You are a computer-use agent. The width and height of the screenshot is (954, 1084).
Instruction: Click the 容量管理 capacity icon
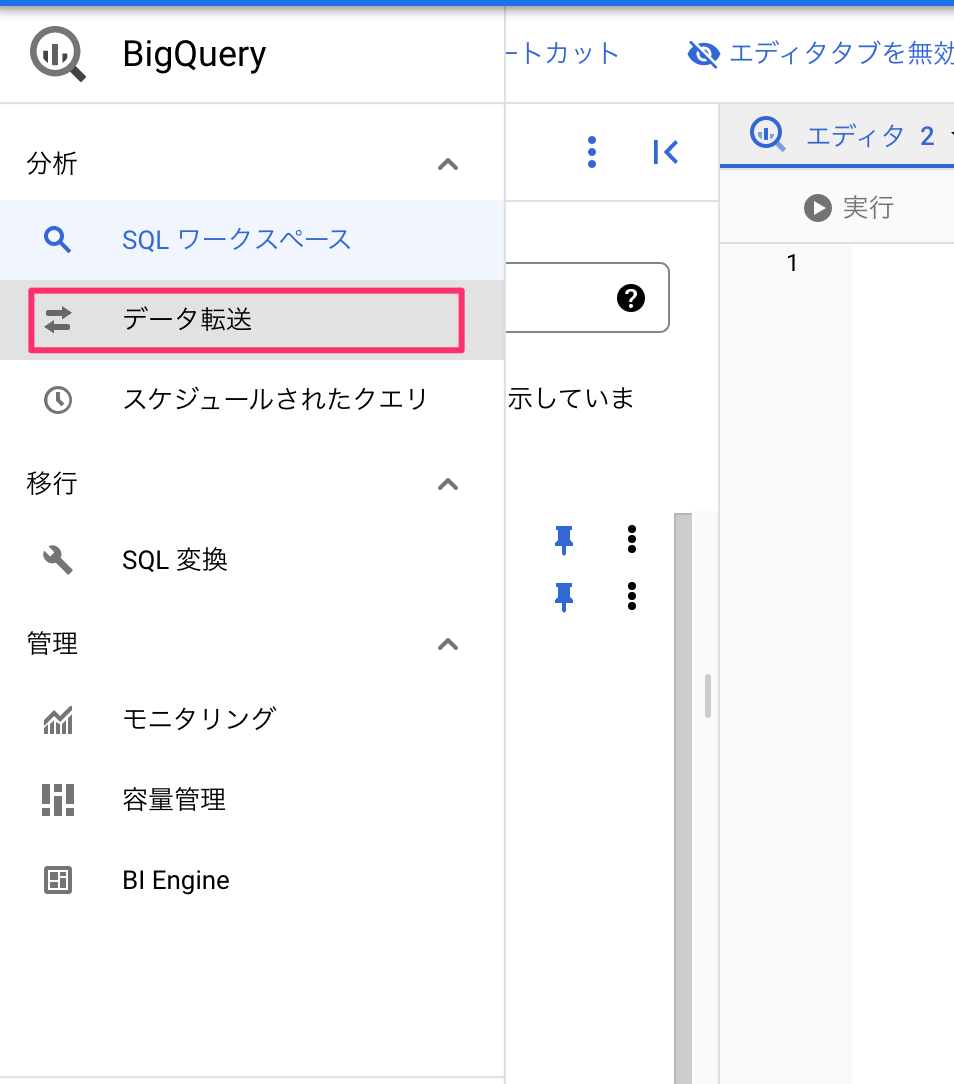click(x=57, y=800)
